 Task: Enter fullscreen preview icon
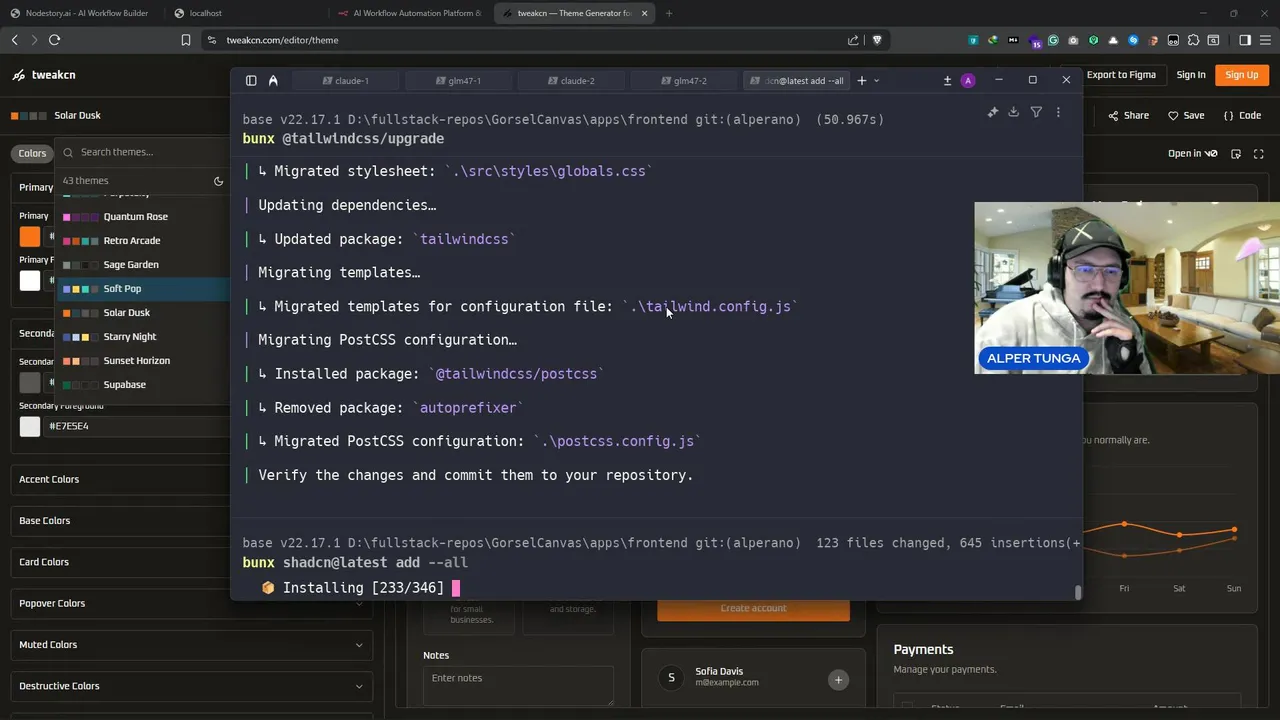[1259, 154]
